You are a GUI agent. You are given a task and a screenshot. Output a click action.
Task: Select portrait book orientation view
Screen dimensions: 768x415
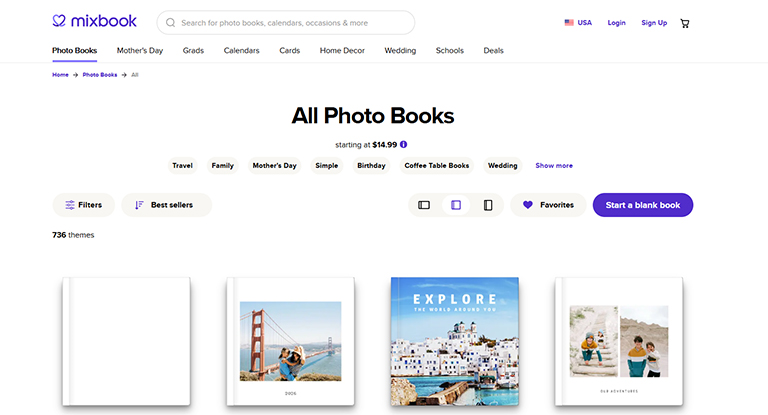pos(488,205)
